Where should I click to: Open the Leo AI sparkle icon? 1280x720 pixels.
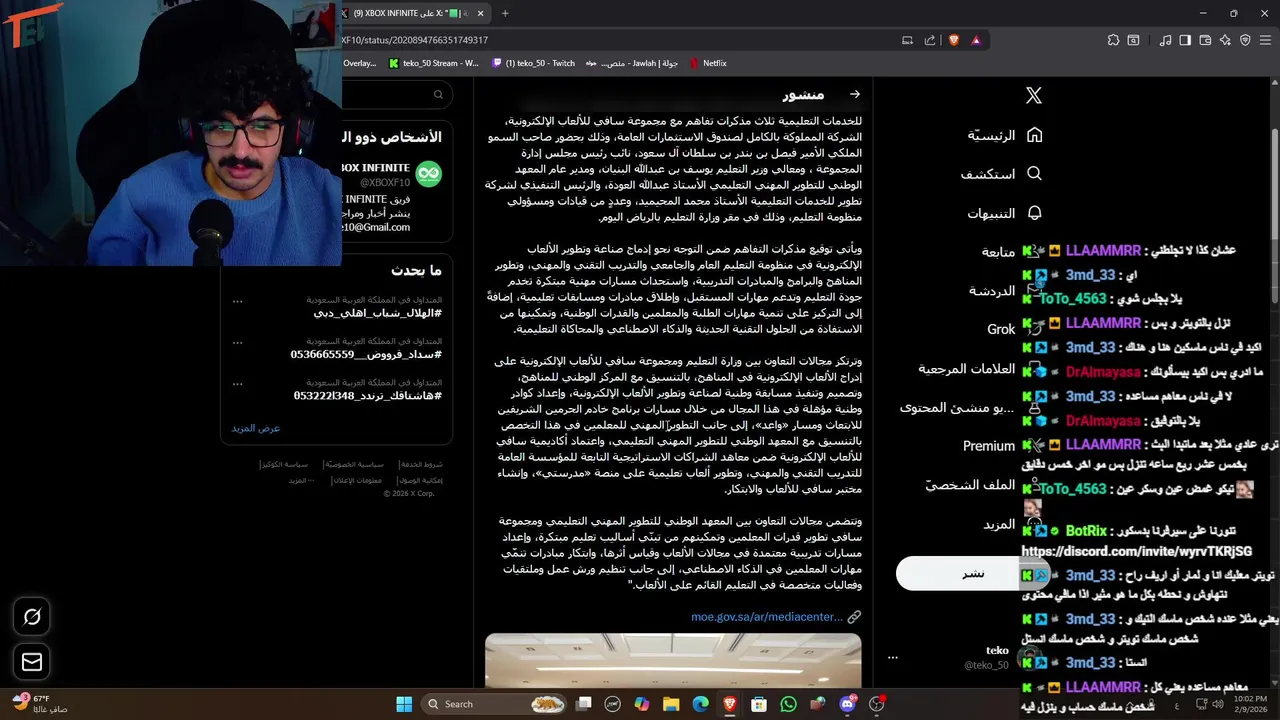pyautogui.click(x=1225, y=40)
